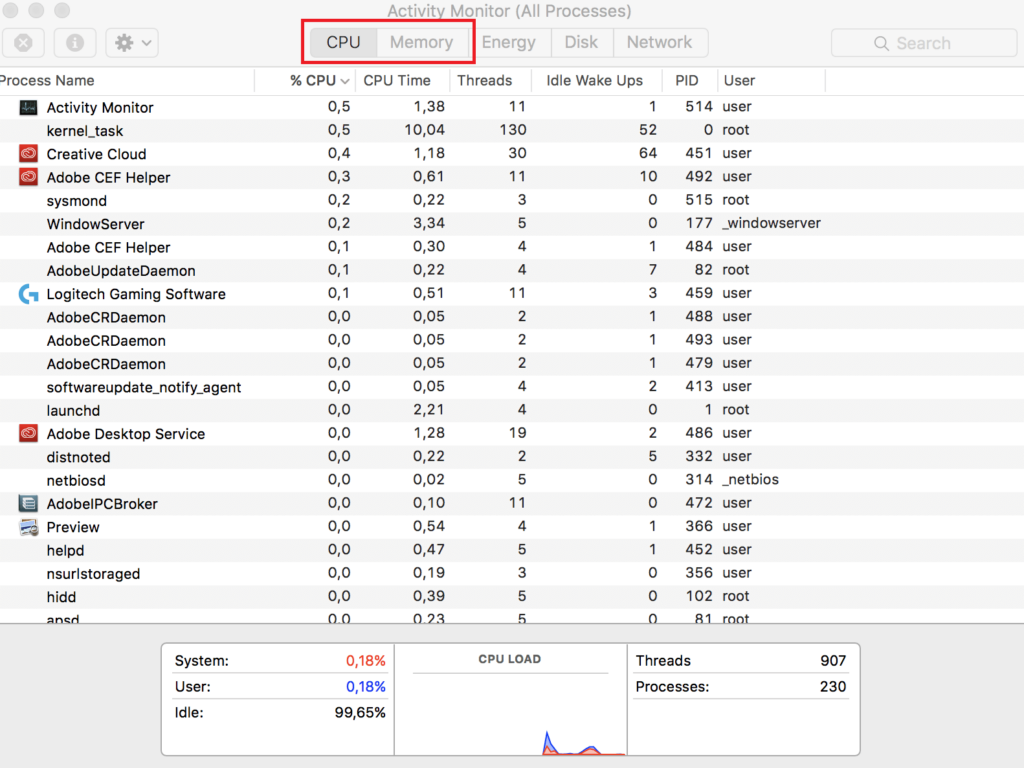The height and width of the screenshot is (768, 1024).
Task: Switch to the Energy tab
Action: click(x=509, y=42)
